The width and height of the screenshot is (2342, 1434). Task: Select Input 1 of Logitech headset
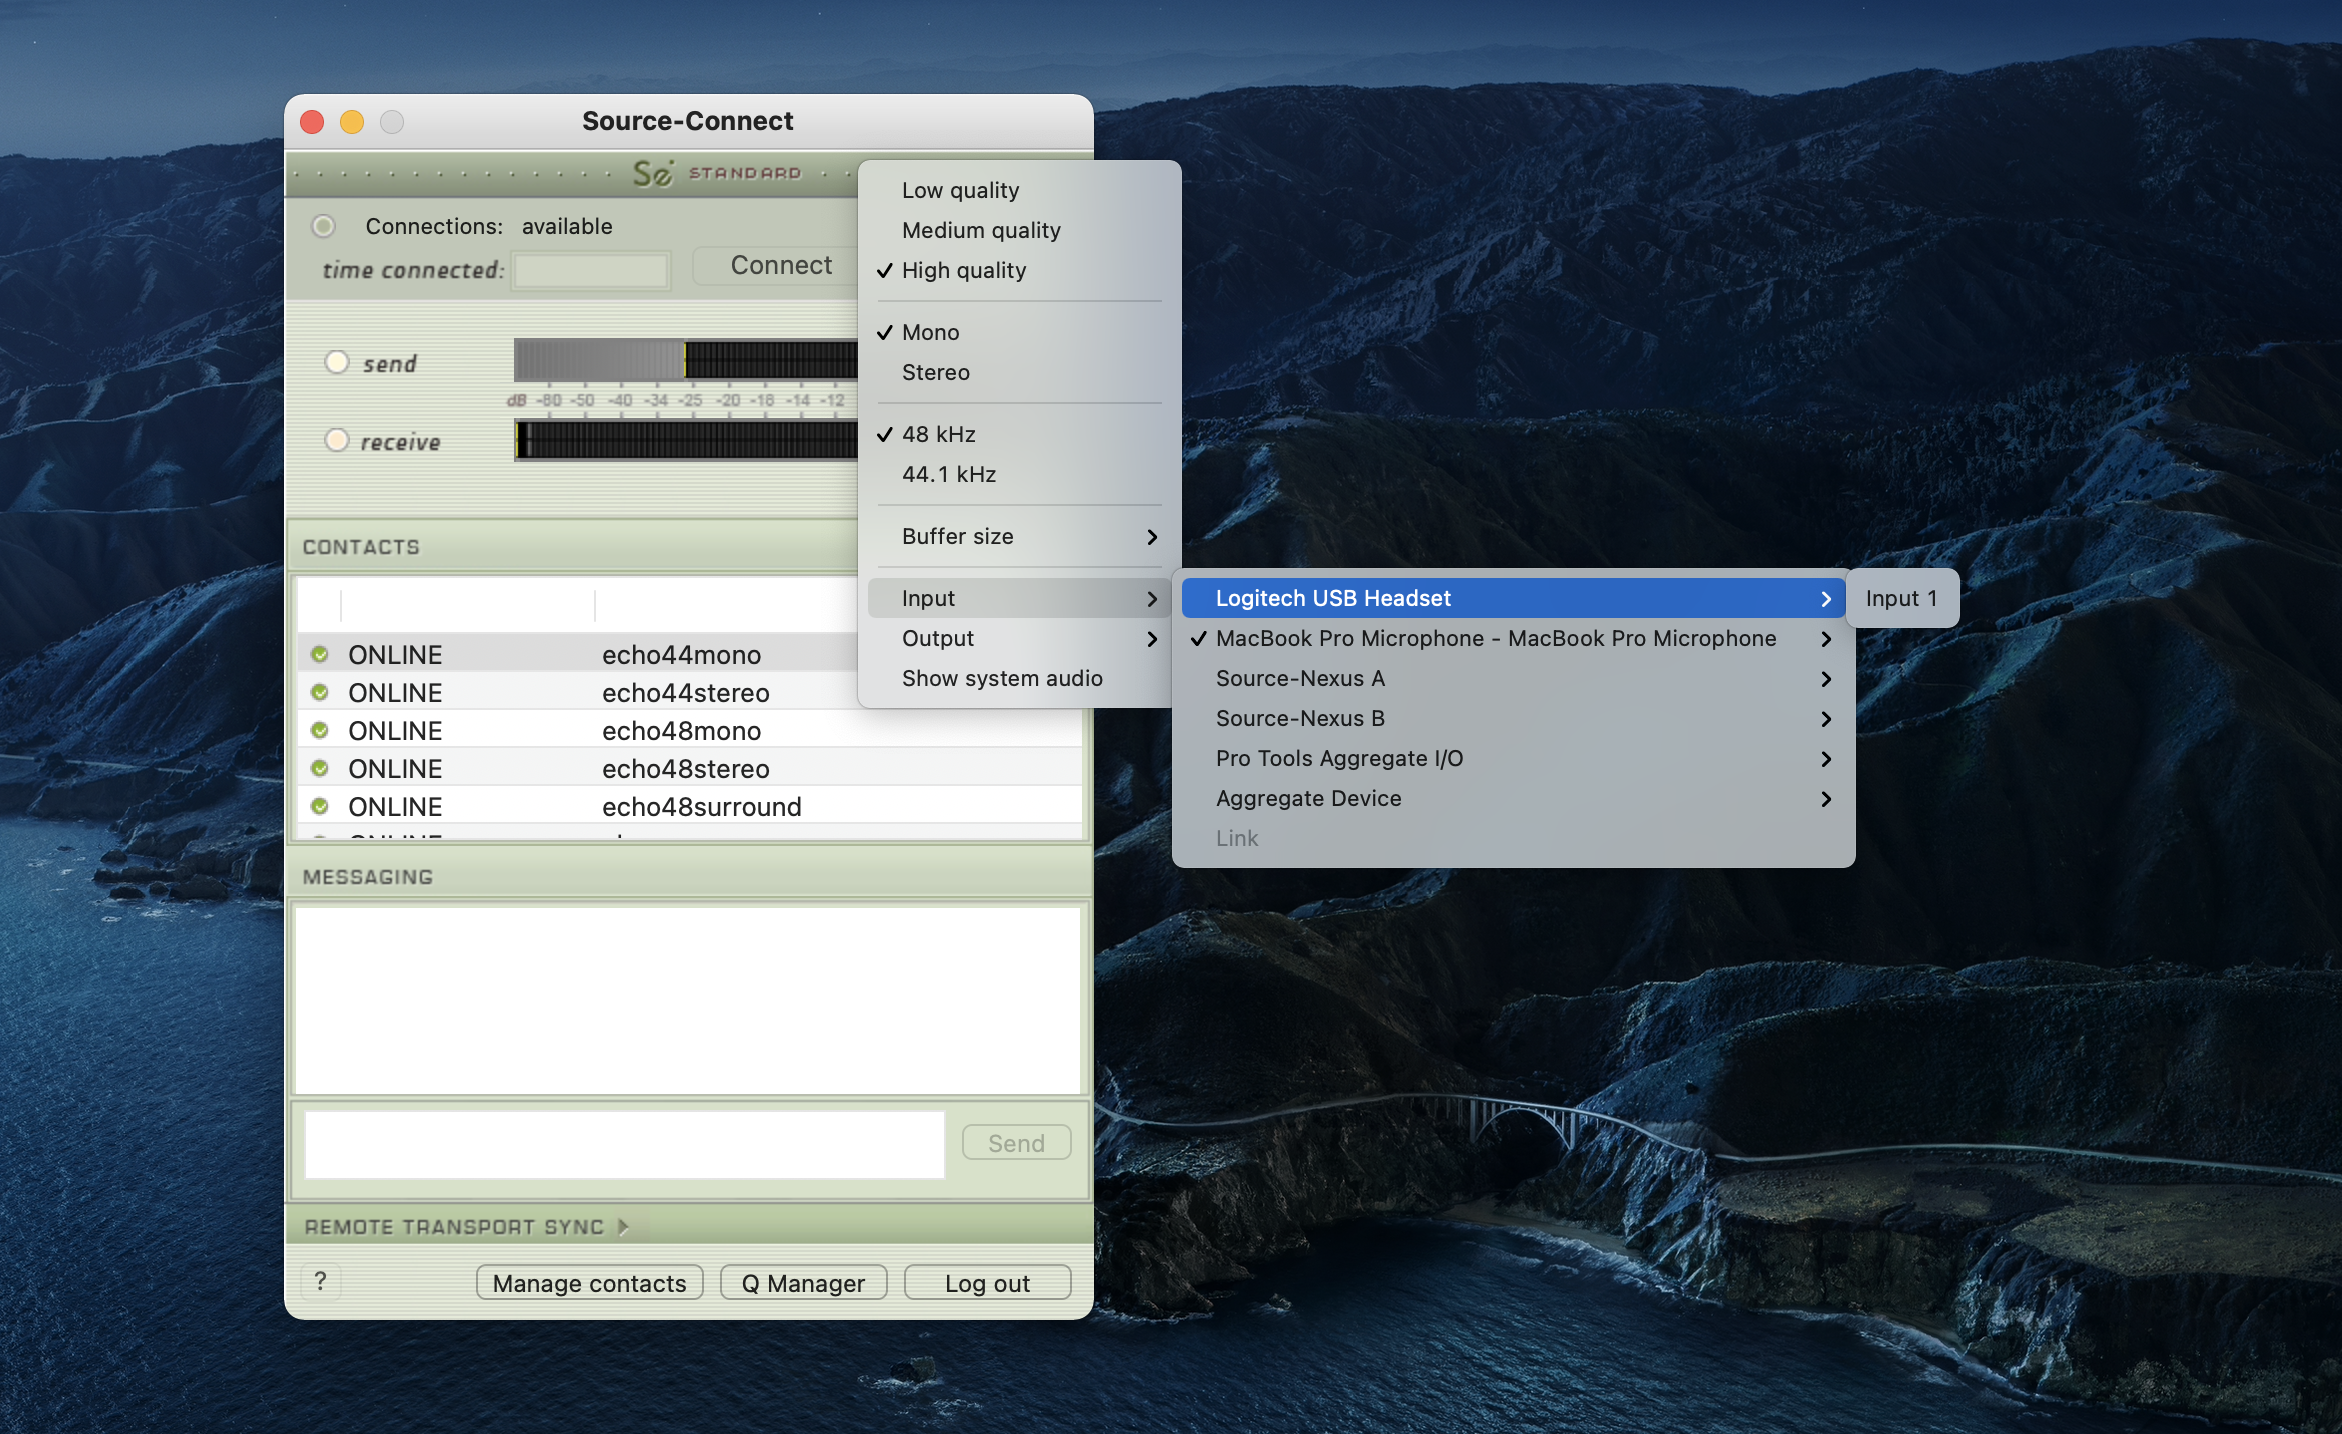tap(1900, 598)
